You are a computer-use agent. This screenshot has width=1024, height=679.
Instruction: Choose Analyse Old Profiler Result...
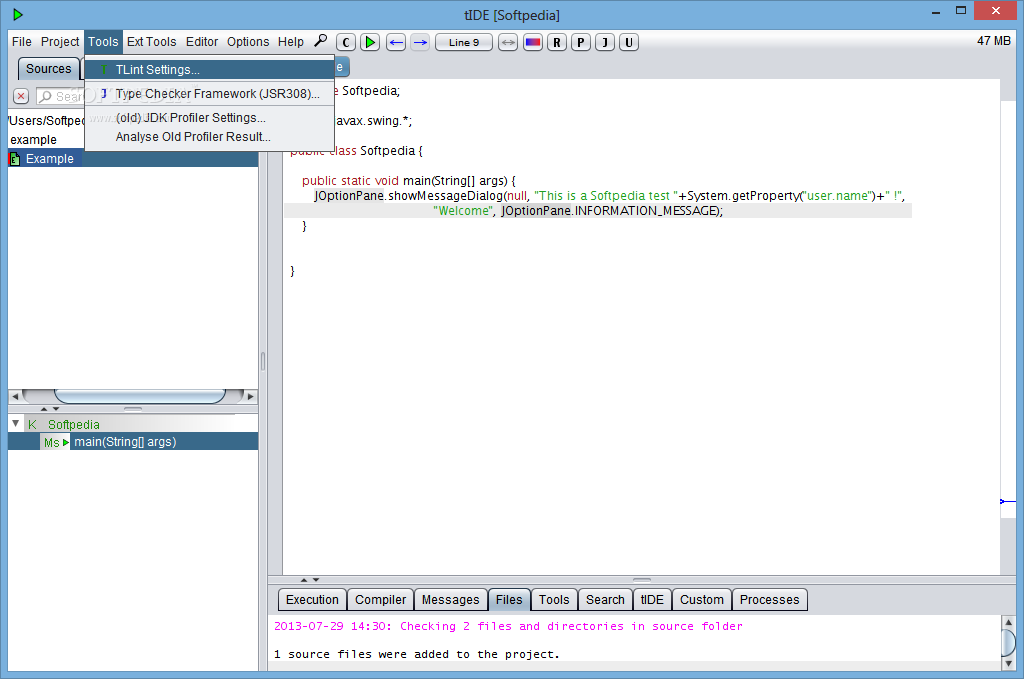pyautogui.click(x=210, y=136)
